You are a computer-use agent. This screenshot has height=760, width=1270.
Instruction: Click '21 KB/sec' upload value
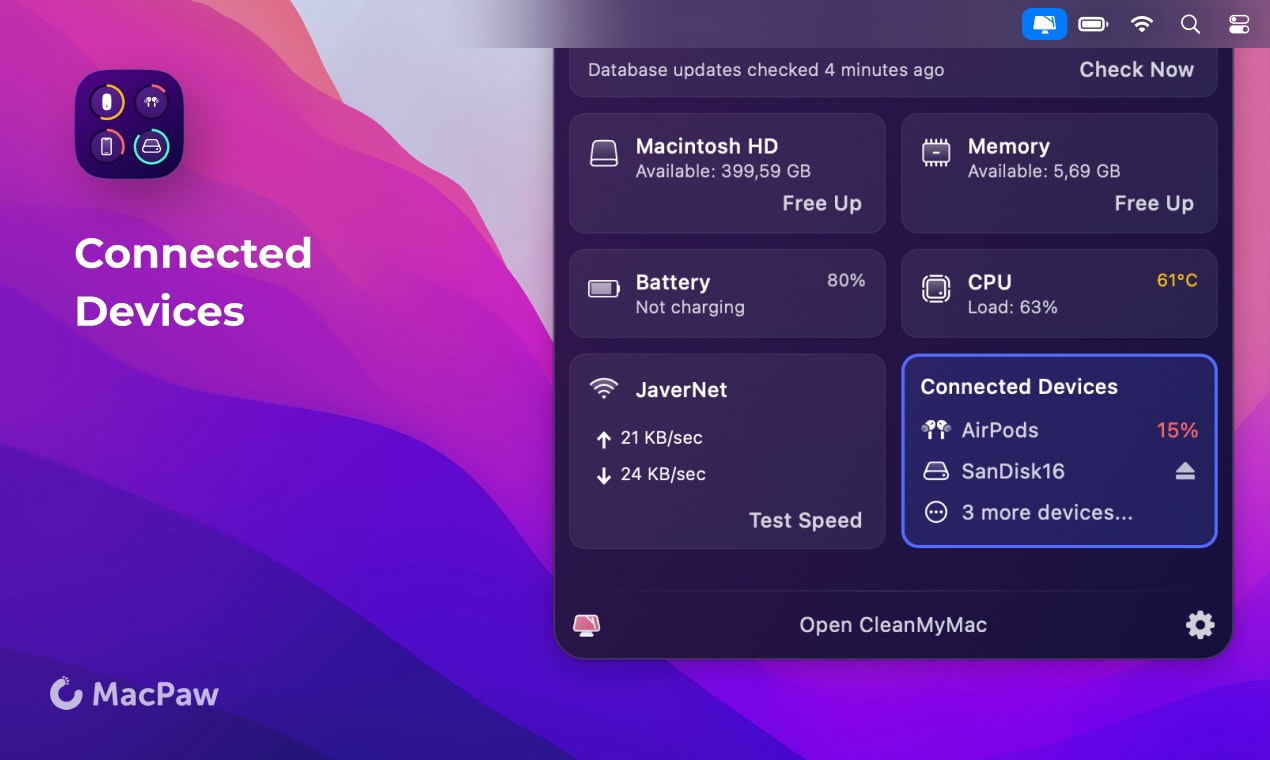coord(663,438)
